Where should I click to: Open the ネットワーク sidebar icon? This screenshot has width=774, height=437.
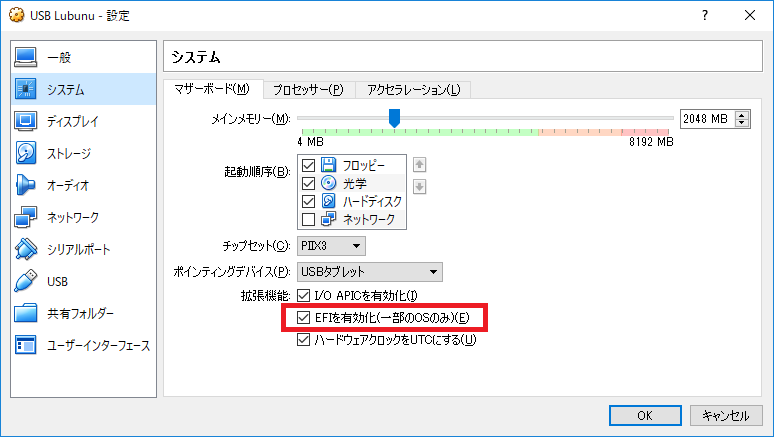25,217
